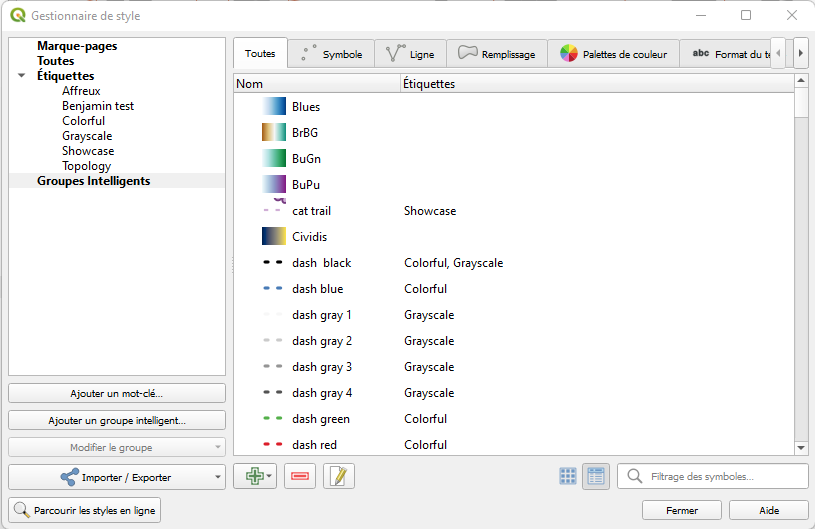The height and width of the screenshot is (529, 815).
Task: Switch to icon grid view
Action: (568, 476)
